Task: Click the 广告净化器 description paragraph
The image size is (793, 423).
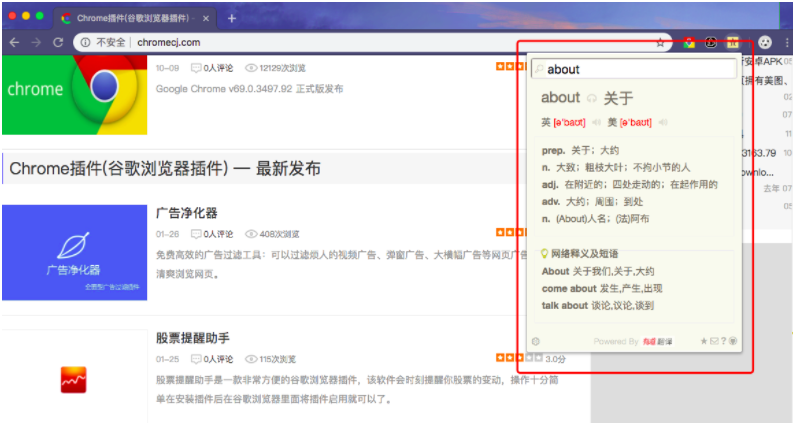Action: click(341, 265)
